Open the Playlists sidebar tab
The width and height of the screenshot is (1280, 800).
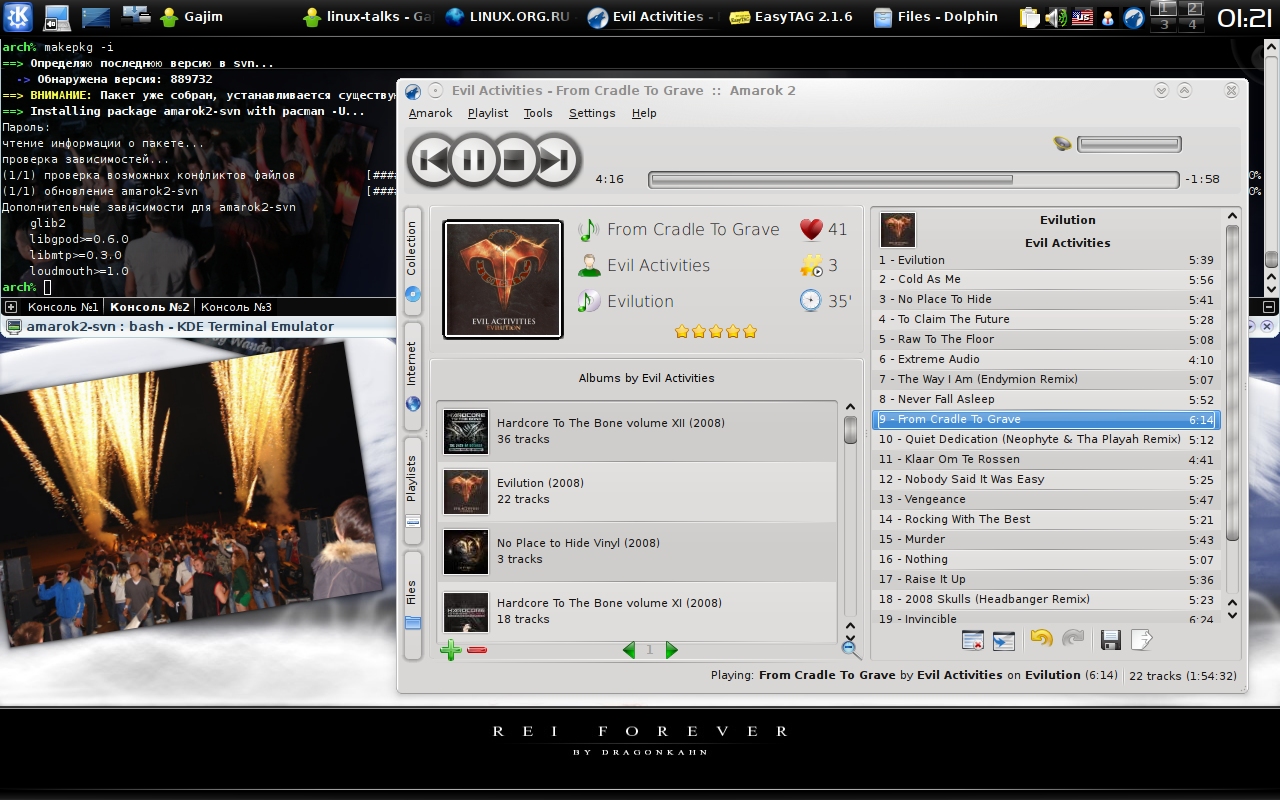(412, 490)
